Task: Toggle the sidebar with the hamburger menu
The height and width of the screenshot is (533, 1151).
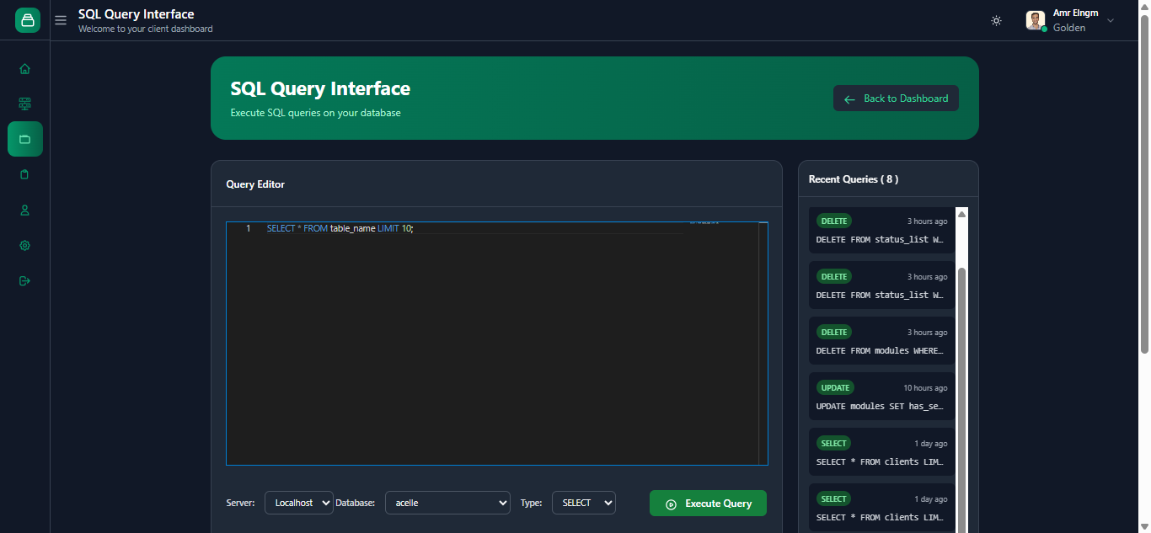Action: [x=61, y=20]
